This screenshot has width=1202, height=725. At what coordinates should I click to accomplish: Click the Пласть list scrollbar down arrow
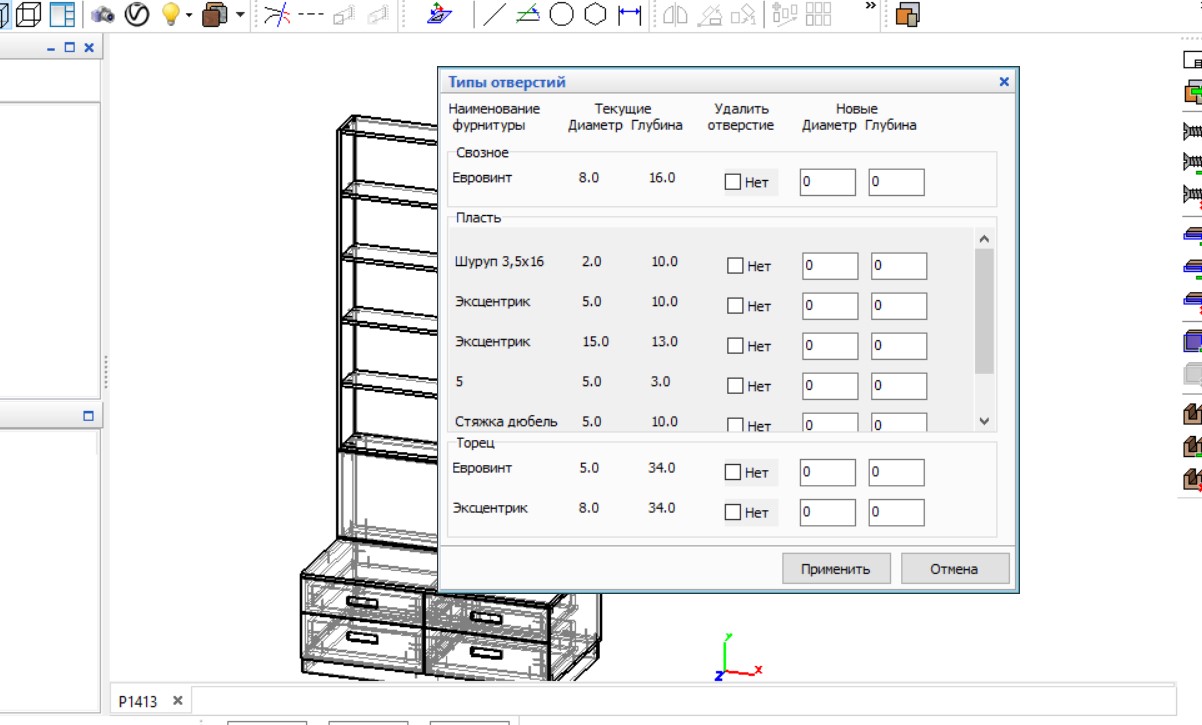983,422
